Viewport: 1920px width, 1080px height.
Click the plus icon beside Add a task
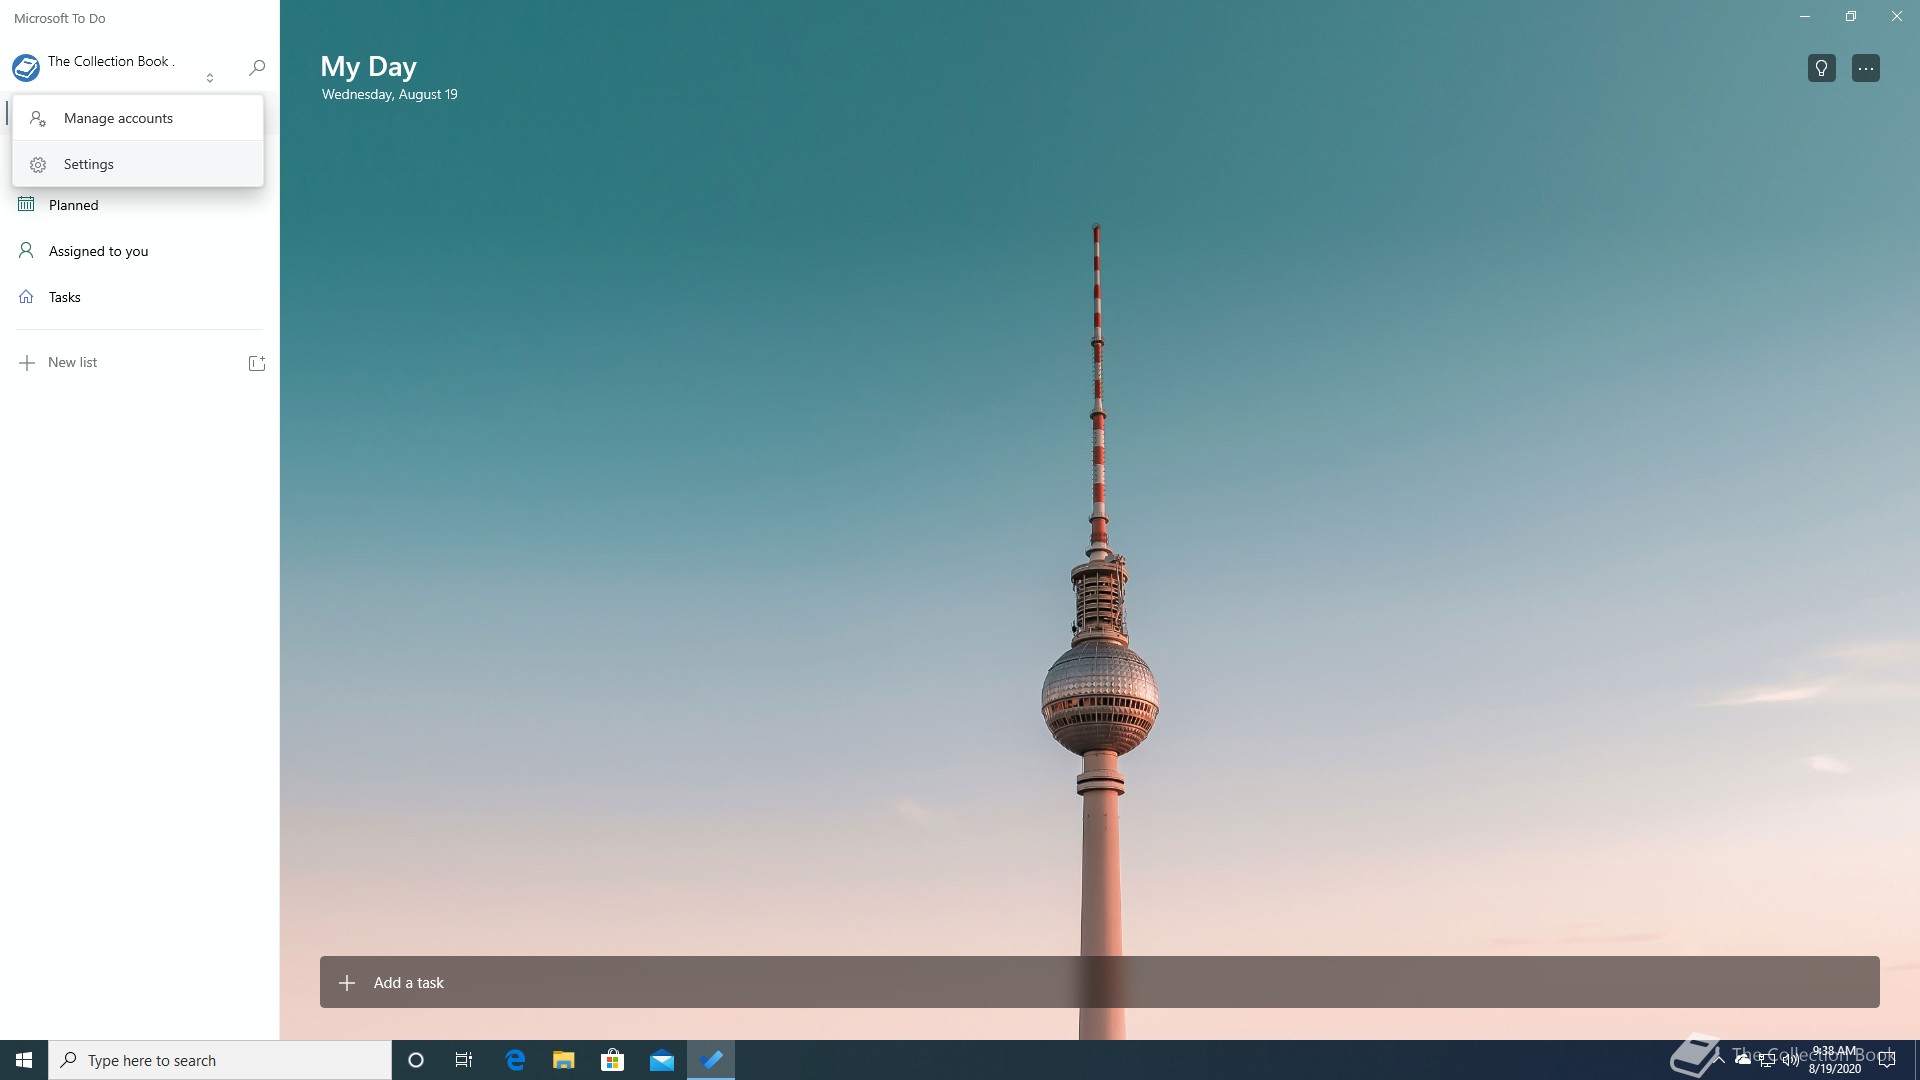[347, 983]
